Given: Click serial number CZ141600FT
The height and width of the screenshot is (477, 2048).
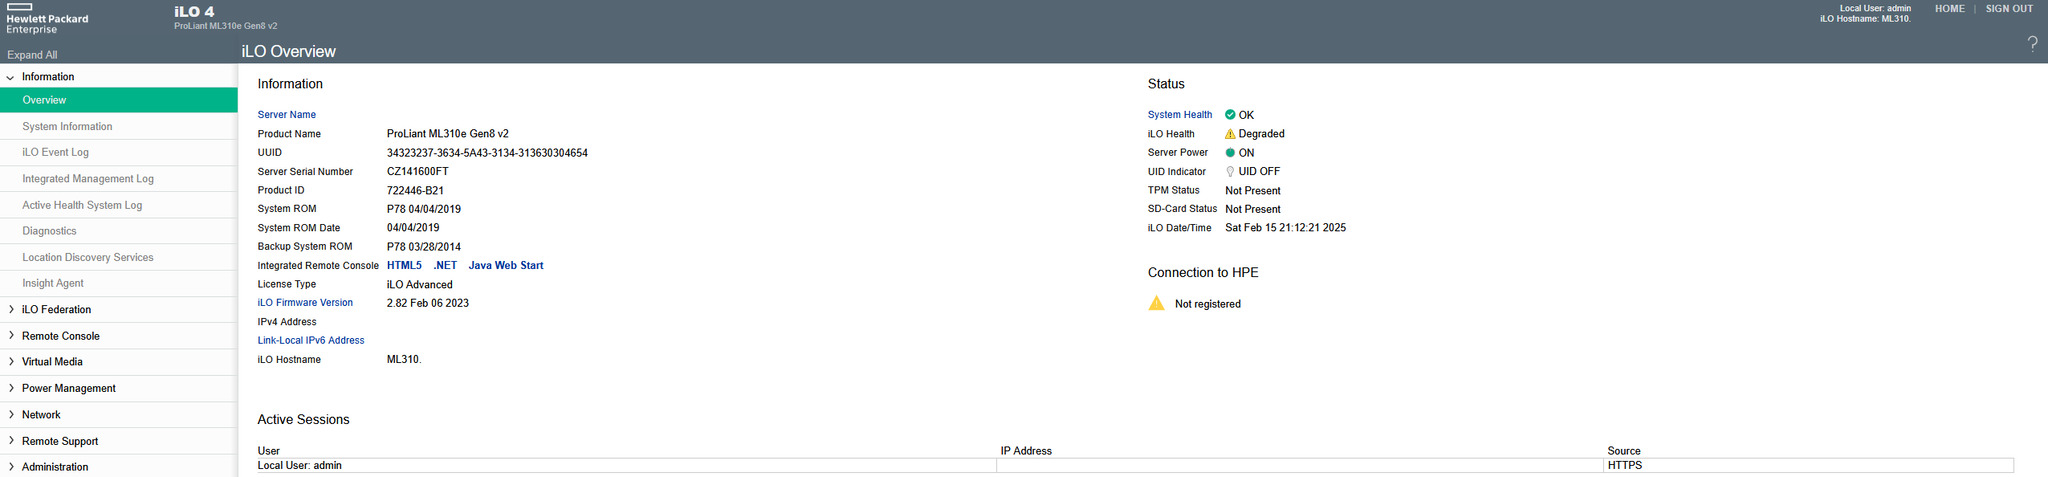Looking at the screenshot, I should tap(418, 172).
